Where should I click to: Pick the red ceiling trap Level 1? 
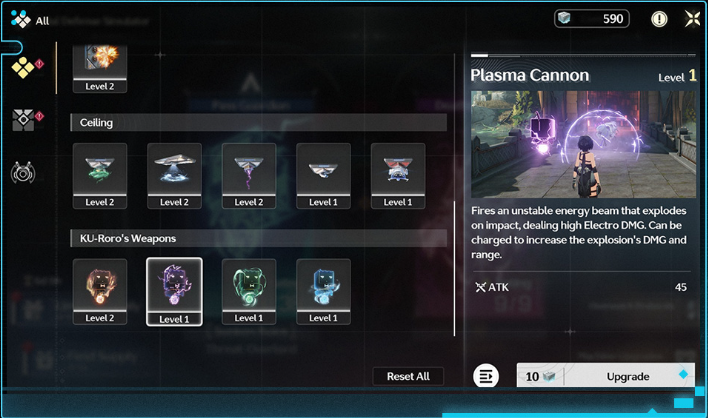(398, 176)
